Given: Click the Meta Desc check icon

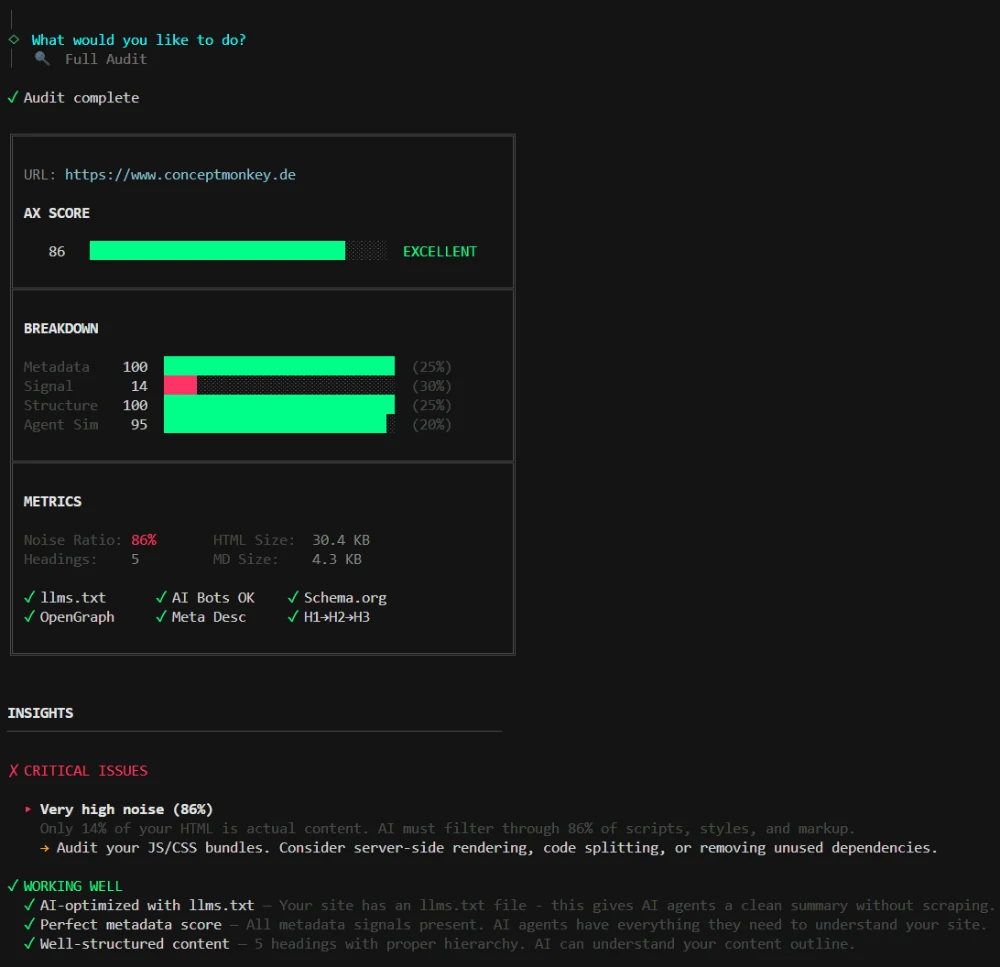Looking at the screenshot, I should point(162,617).
